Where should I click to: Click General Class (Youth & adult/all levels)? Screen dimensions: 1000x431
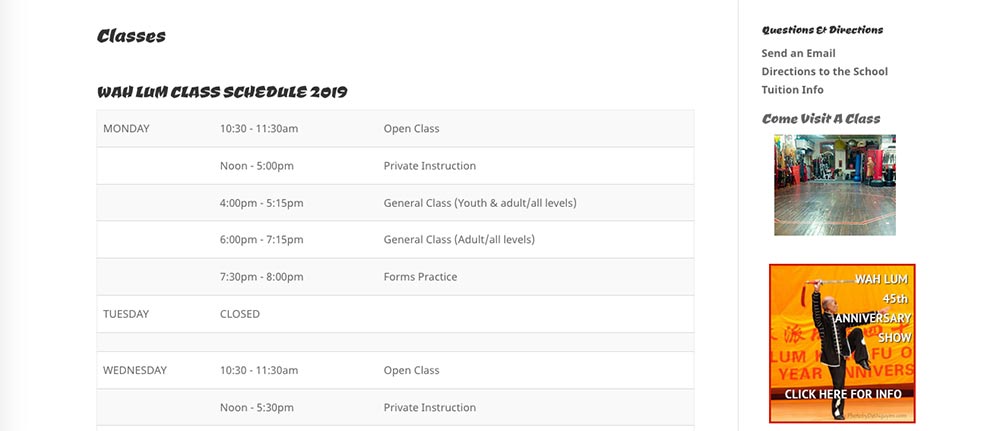(x=480, y=203)
